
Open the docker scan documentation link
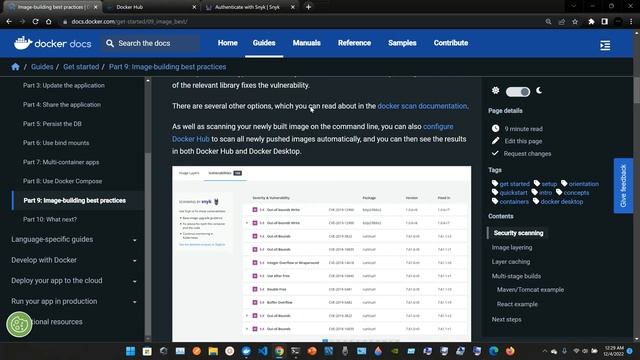tap(422, 106)
